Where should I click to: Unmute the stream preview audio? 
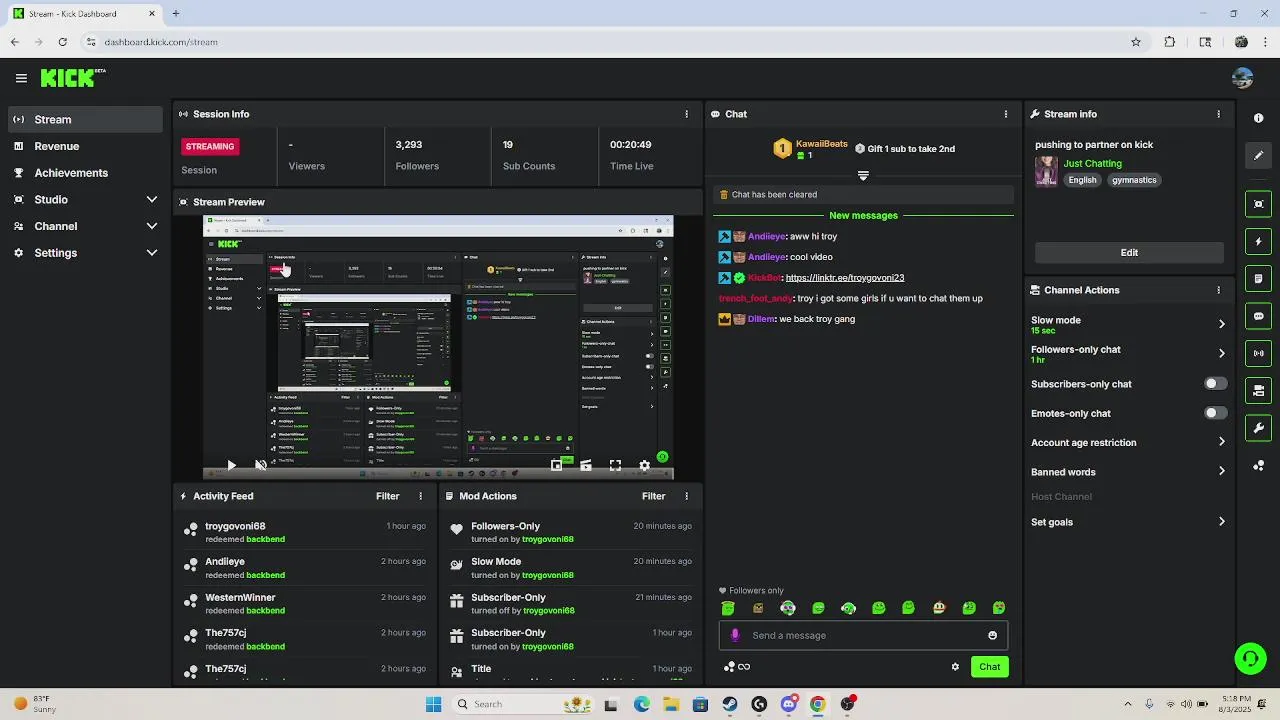pyautogui.click(x=261, y=465)
